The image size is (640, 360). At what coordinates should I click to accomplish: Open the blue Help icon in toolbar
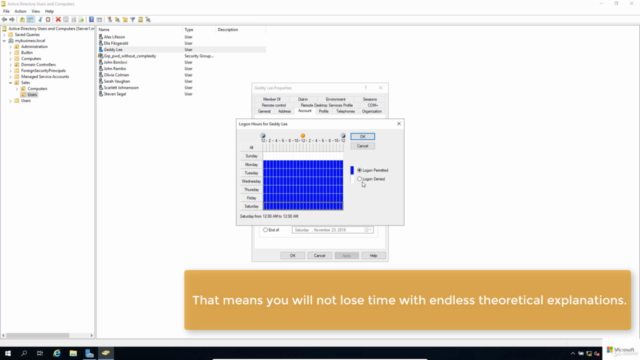(91, 20)
